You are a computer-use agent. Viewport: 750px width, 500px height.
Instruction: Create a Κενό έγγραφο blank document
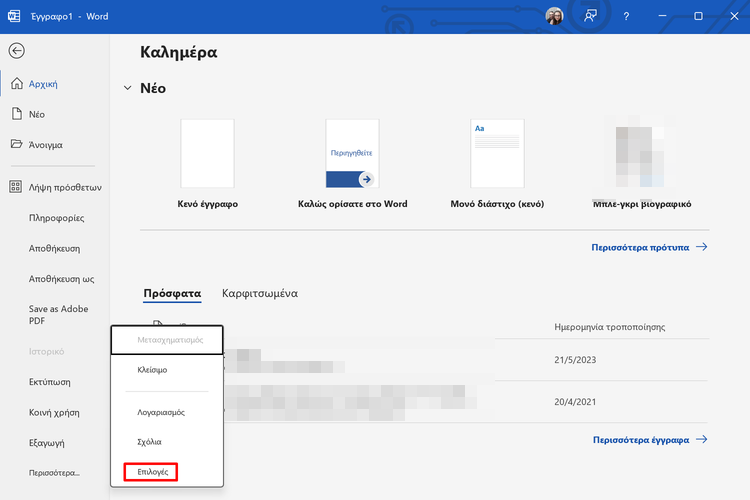(208, 164)
